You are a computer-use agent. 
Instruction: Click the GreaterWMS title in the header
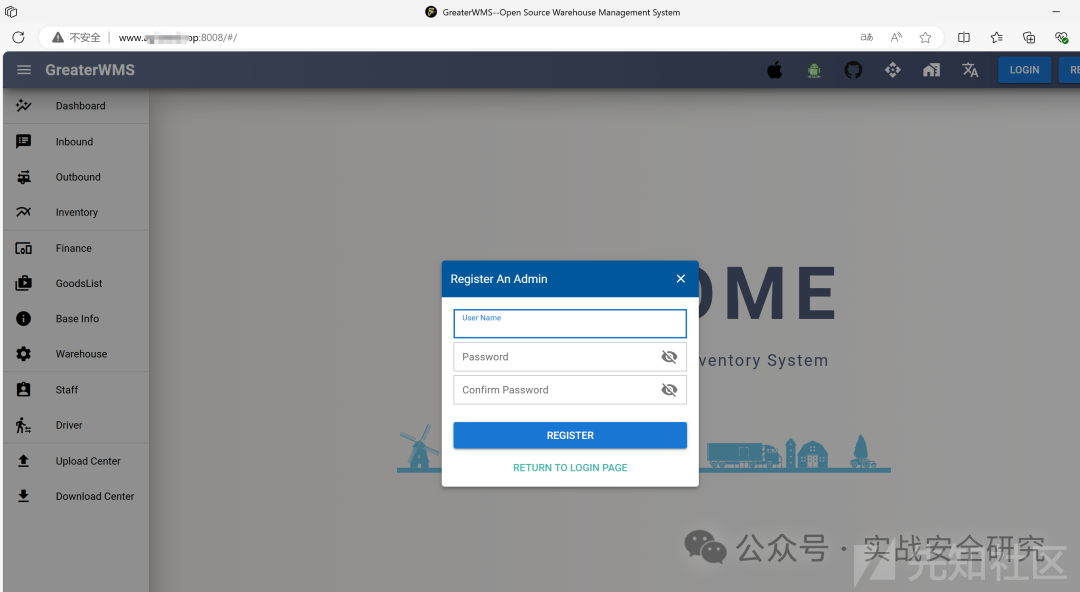90,70
